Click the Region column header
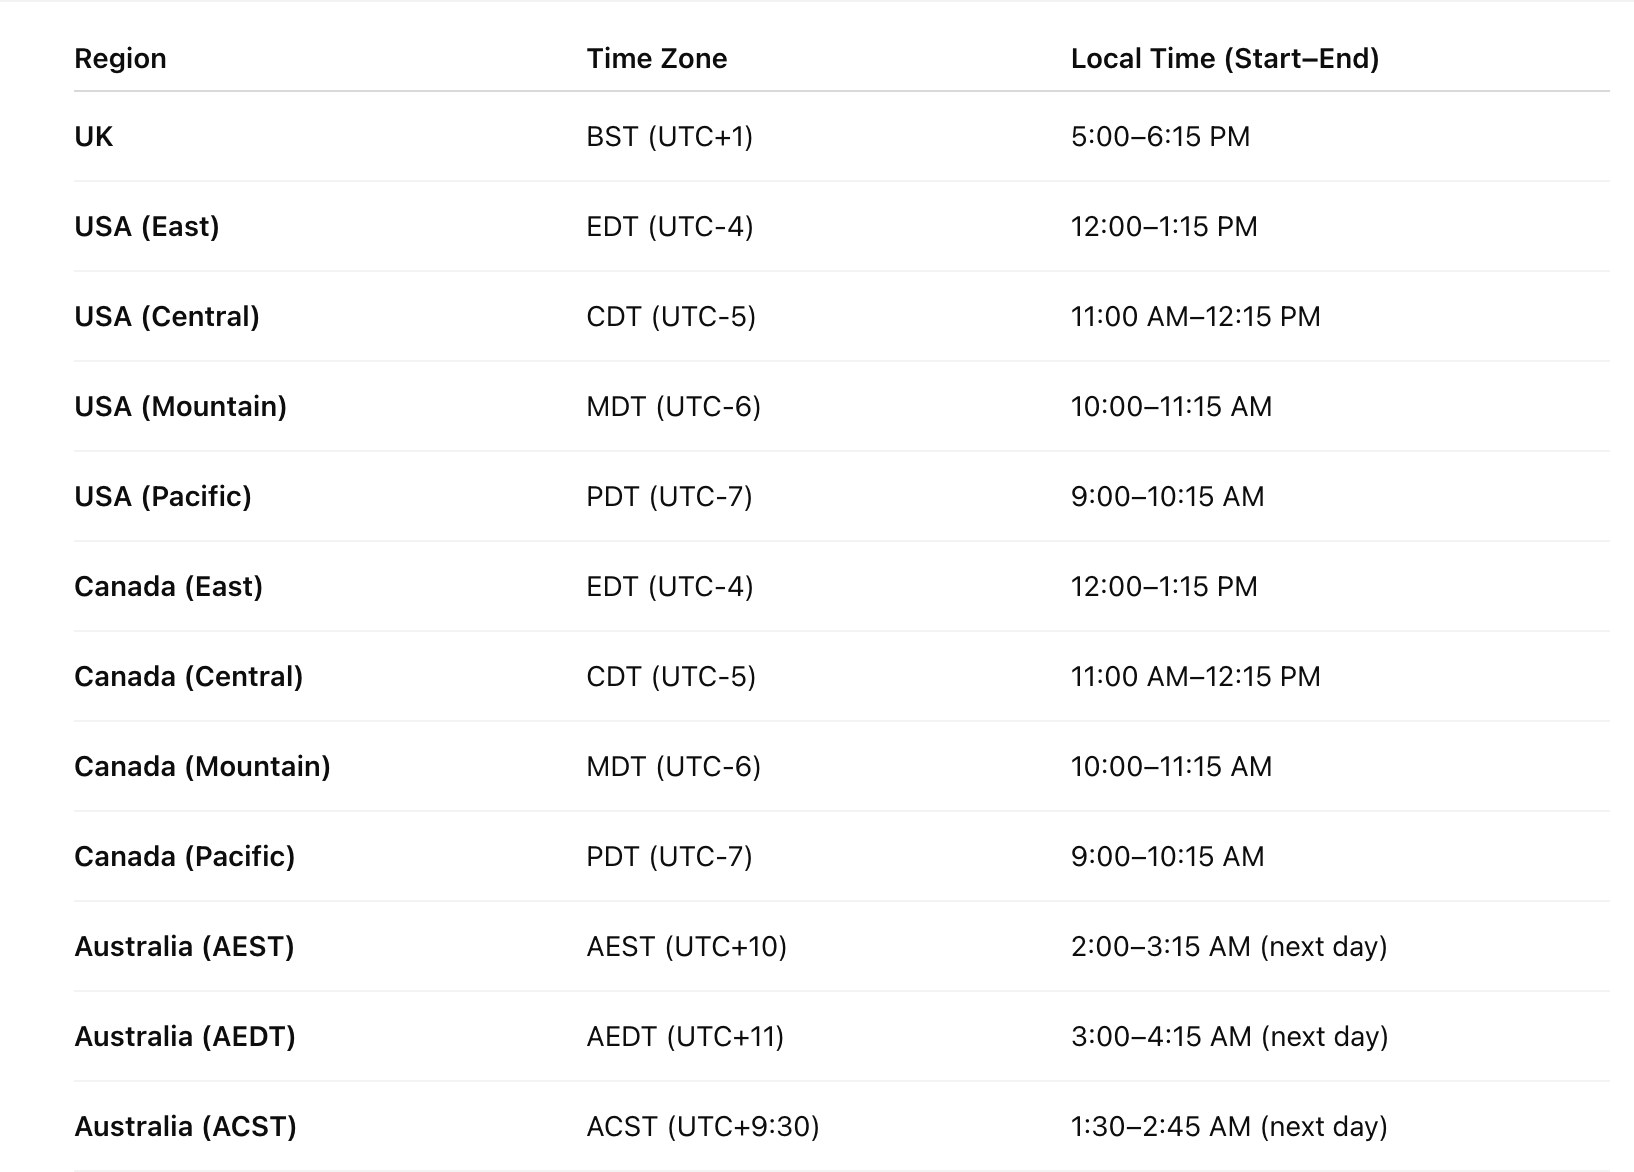Image resolution: width=1634 pixels, height=1172 pixels. tap(120, 58)
